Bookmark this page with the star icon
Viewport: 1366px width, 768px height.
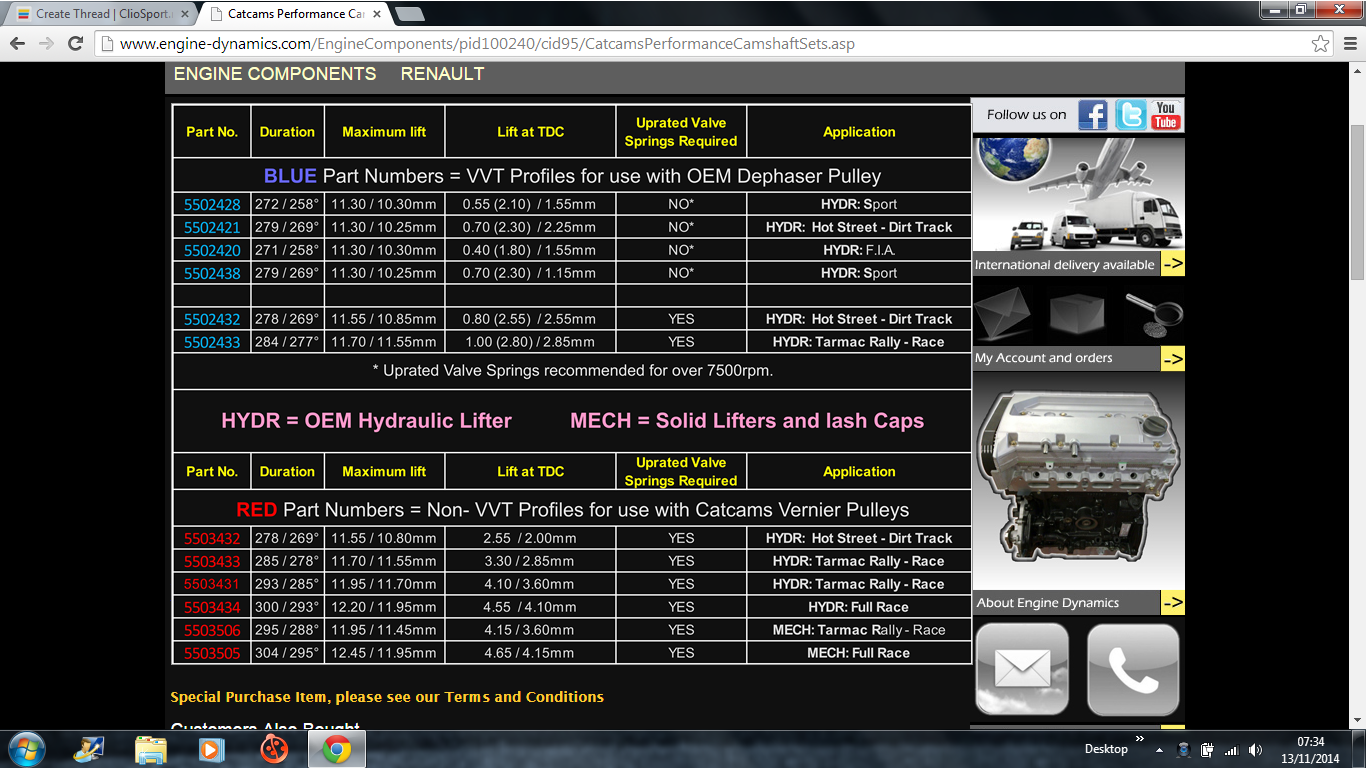coord(1321,44)
